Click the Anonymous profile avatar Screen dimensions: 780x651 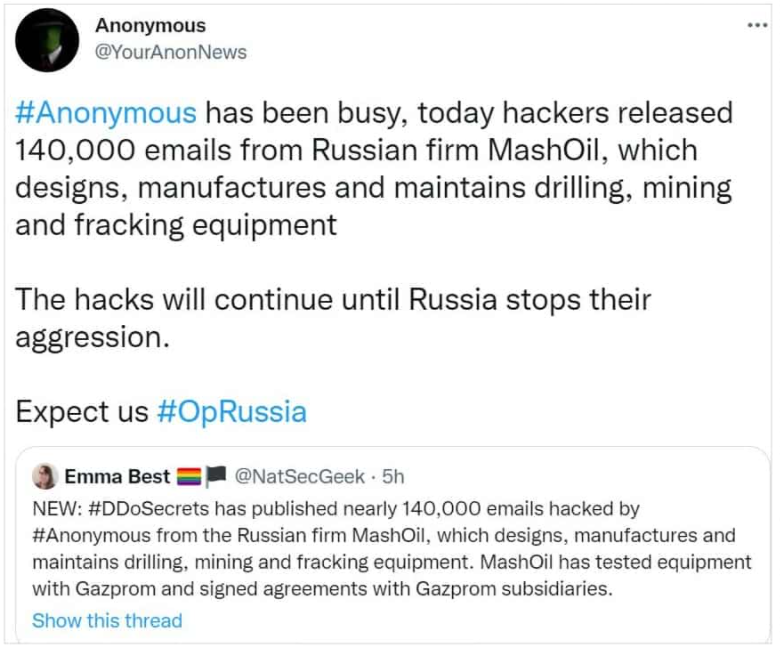(47, 40)
